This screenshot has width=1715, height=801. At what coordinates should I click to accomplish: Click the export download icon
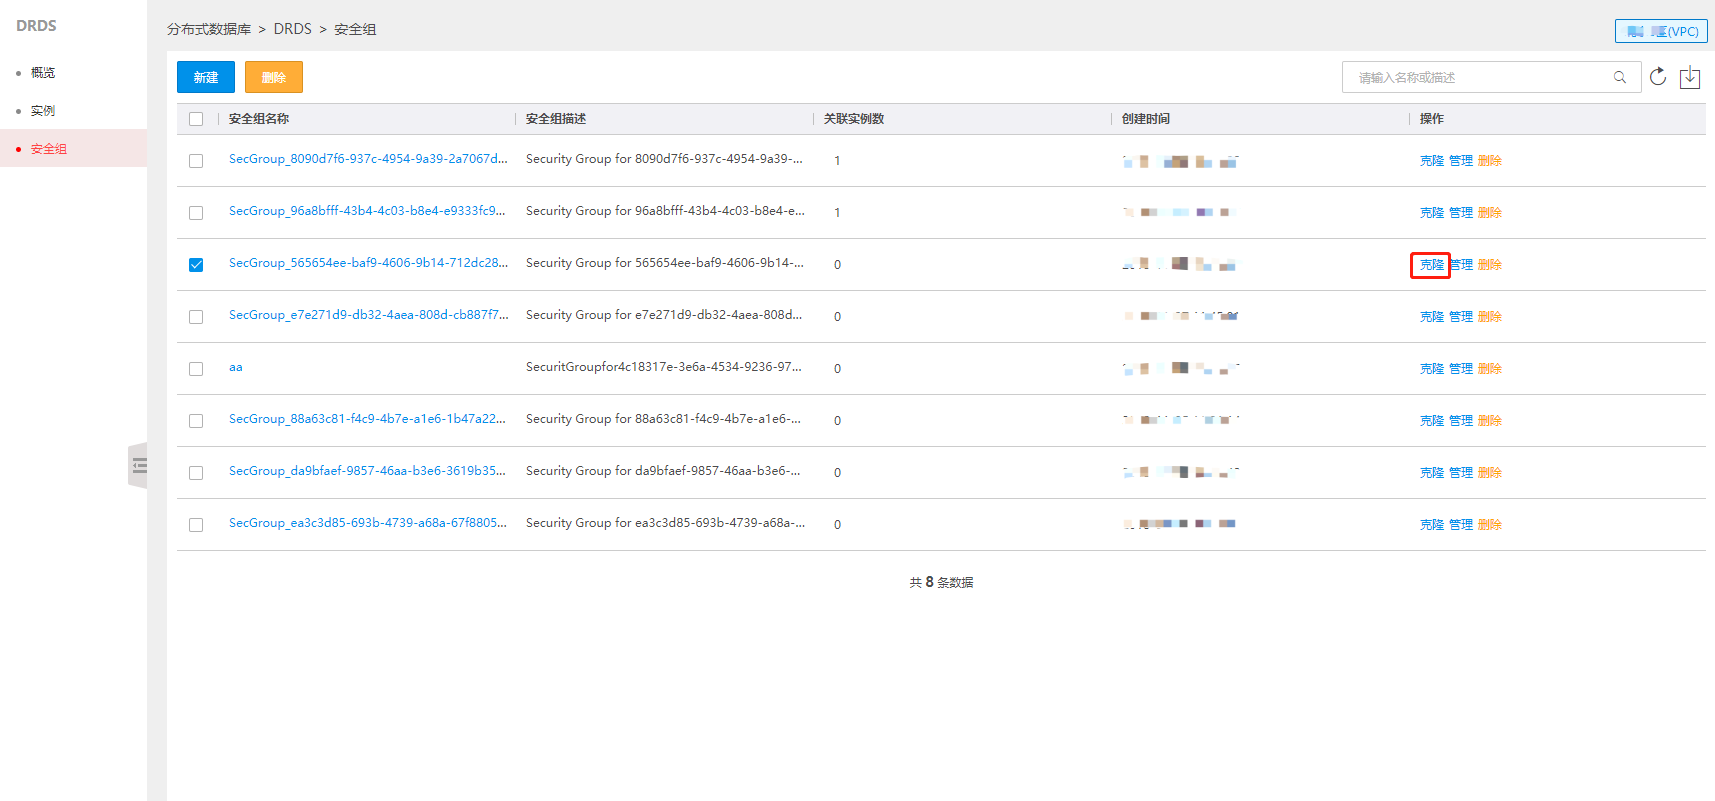(x=1690, y=77)
